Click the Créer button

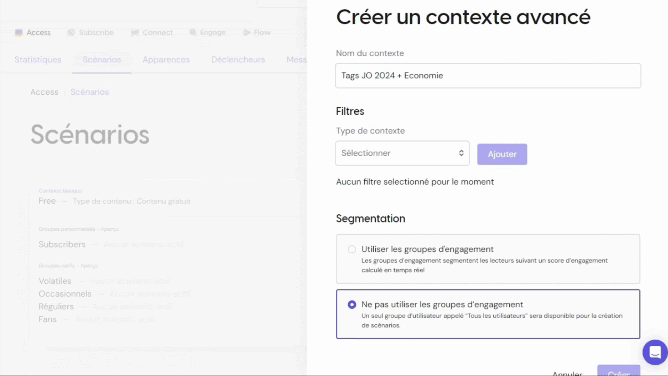[619, 371]
